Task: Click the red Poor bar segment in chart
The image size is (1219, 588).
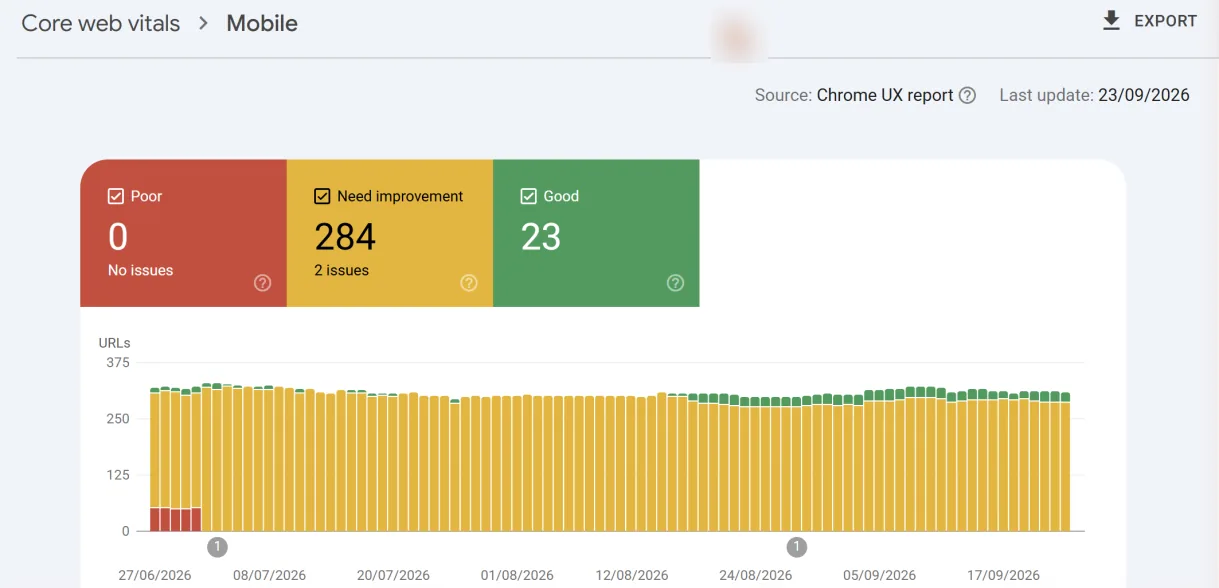Action: coord(176,520)
